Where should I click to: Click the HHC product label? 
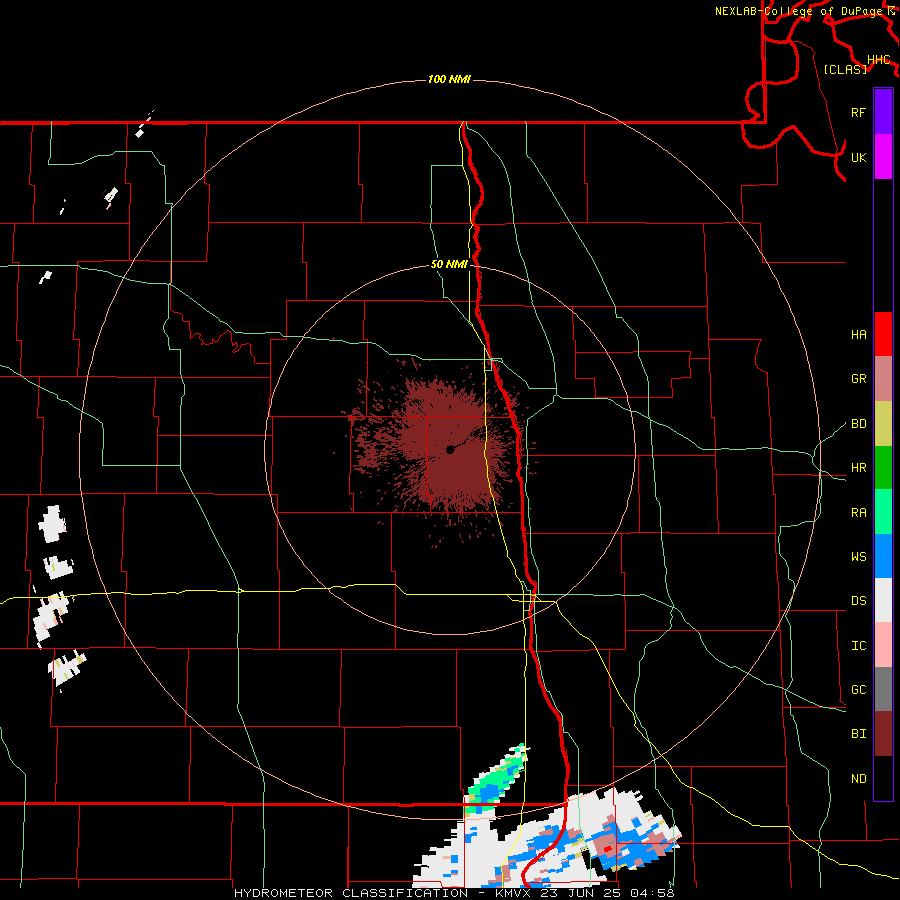[x=879, y=60]
